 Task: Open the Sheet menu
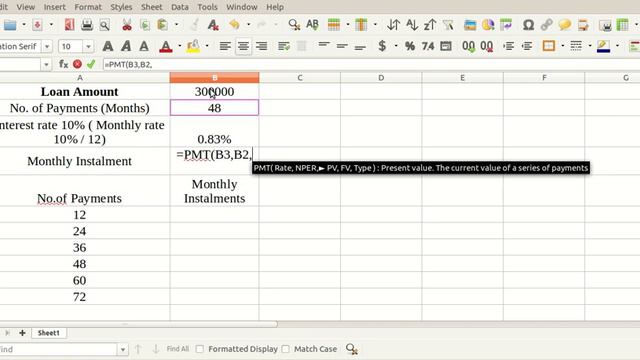(151, 7)
